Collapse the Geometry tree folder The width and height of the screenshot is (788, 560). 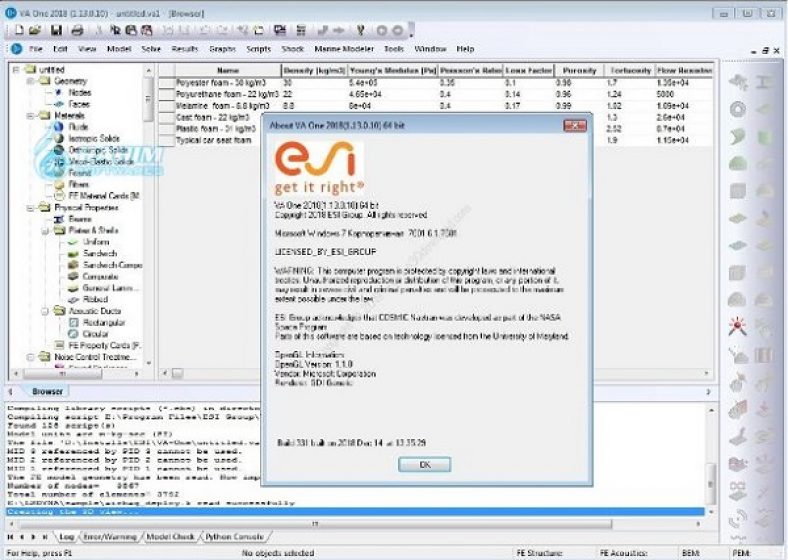(30, 81)
